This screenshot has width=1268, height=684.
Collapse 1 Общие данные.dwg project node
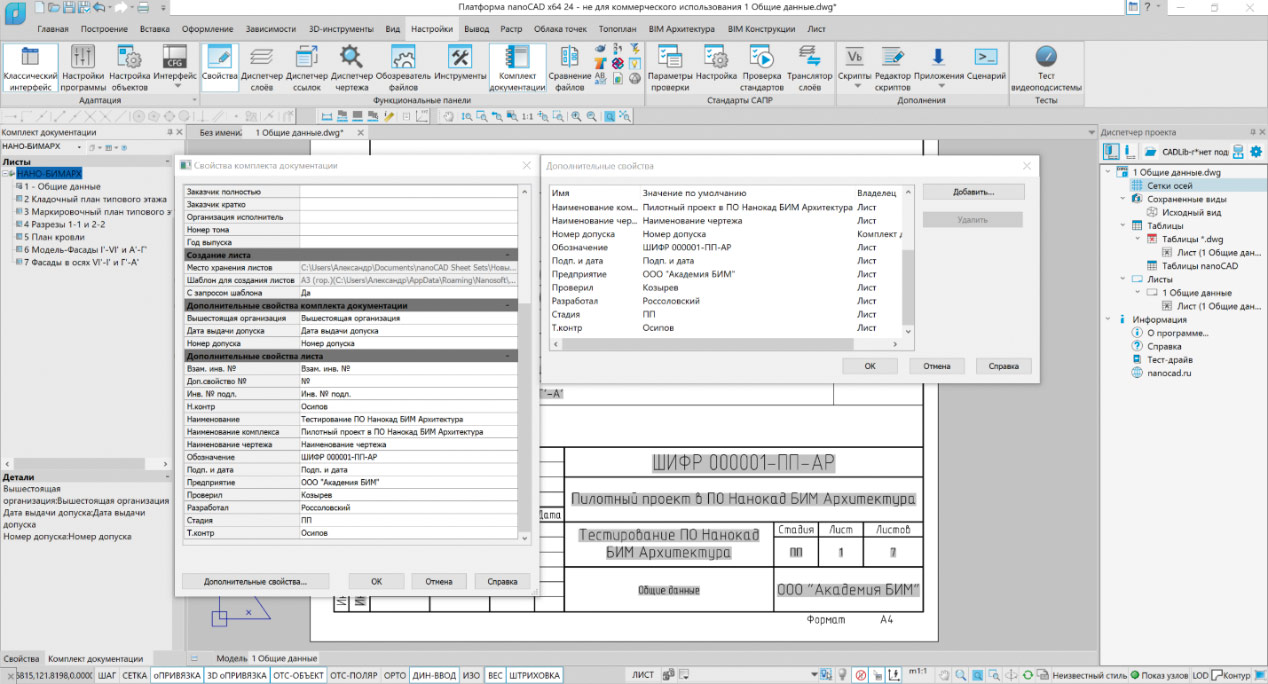1107,172
